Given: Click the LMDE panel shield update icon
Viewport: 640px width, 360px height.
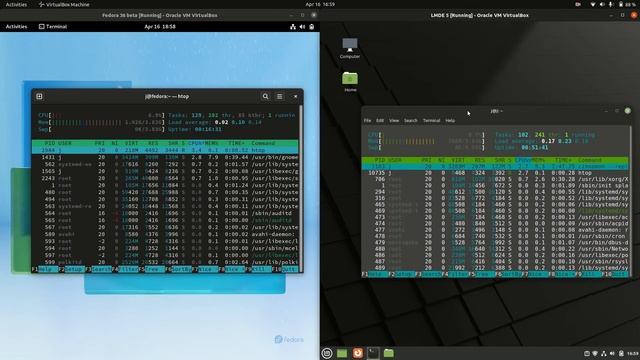Looking at the screenshot, I should pyautogui.click(x=595, y=353).
